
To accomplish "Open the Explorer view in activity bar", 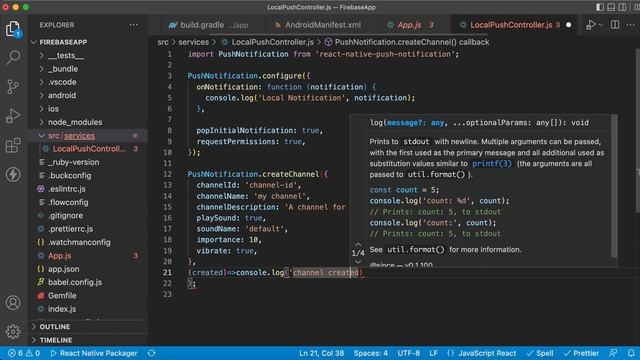I will coord(13,29).
